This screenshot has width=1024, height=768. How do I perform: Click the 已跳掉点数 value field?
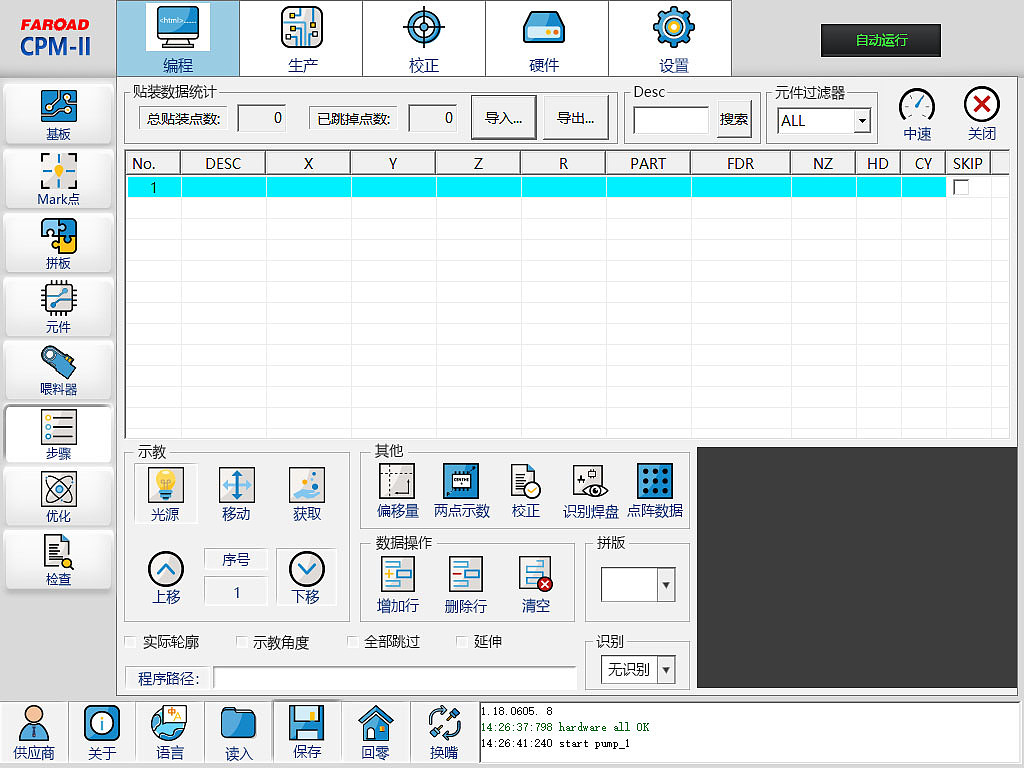pos(432,118)
